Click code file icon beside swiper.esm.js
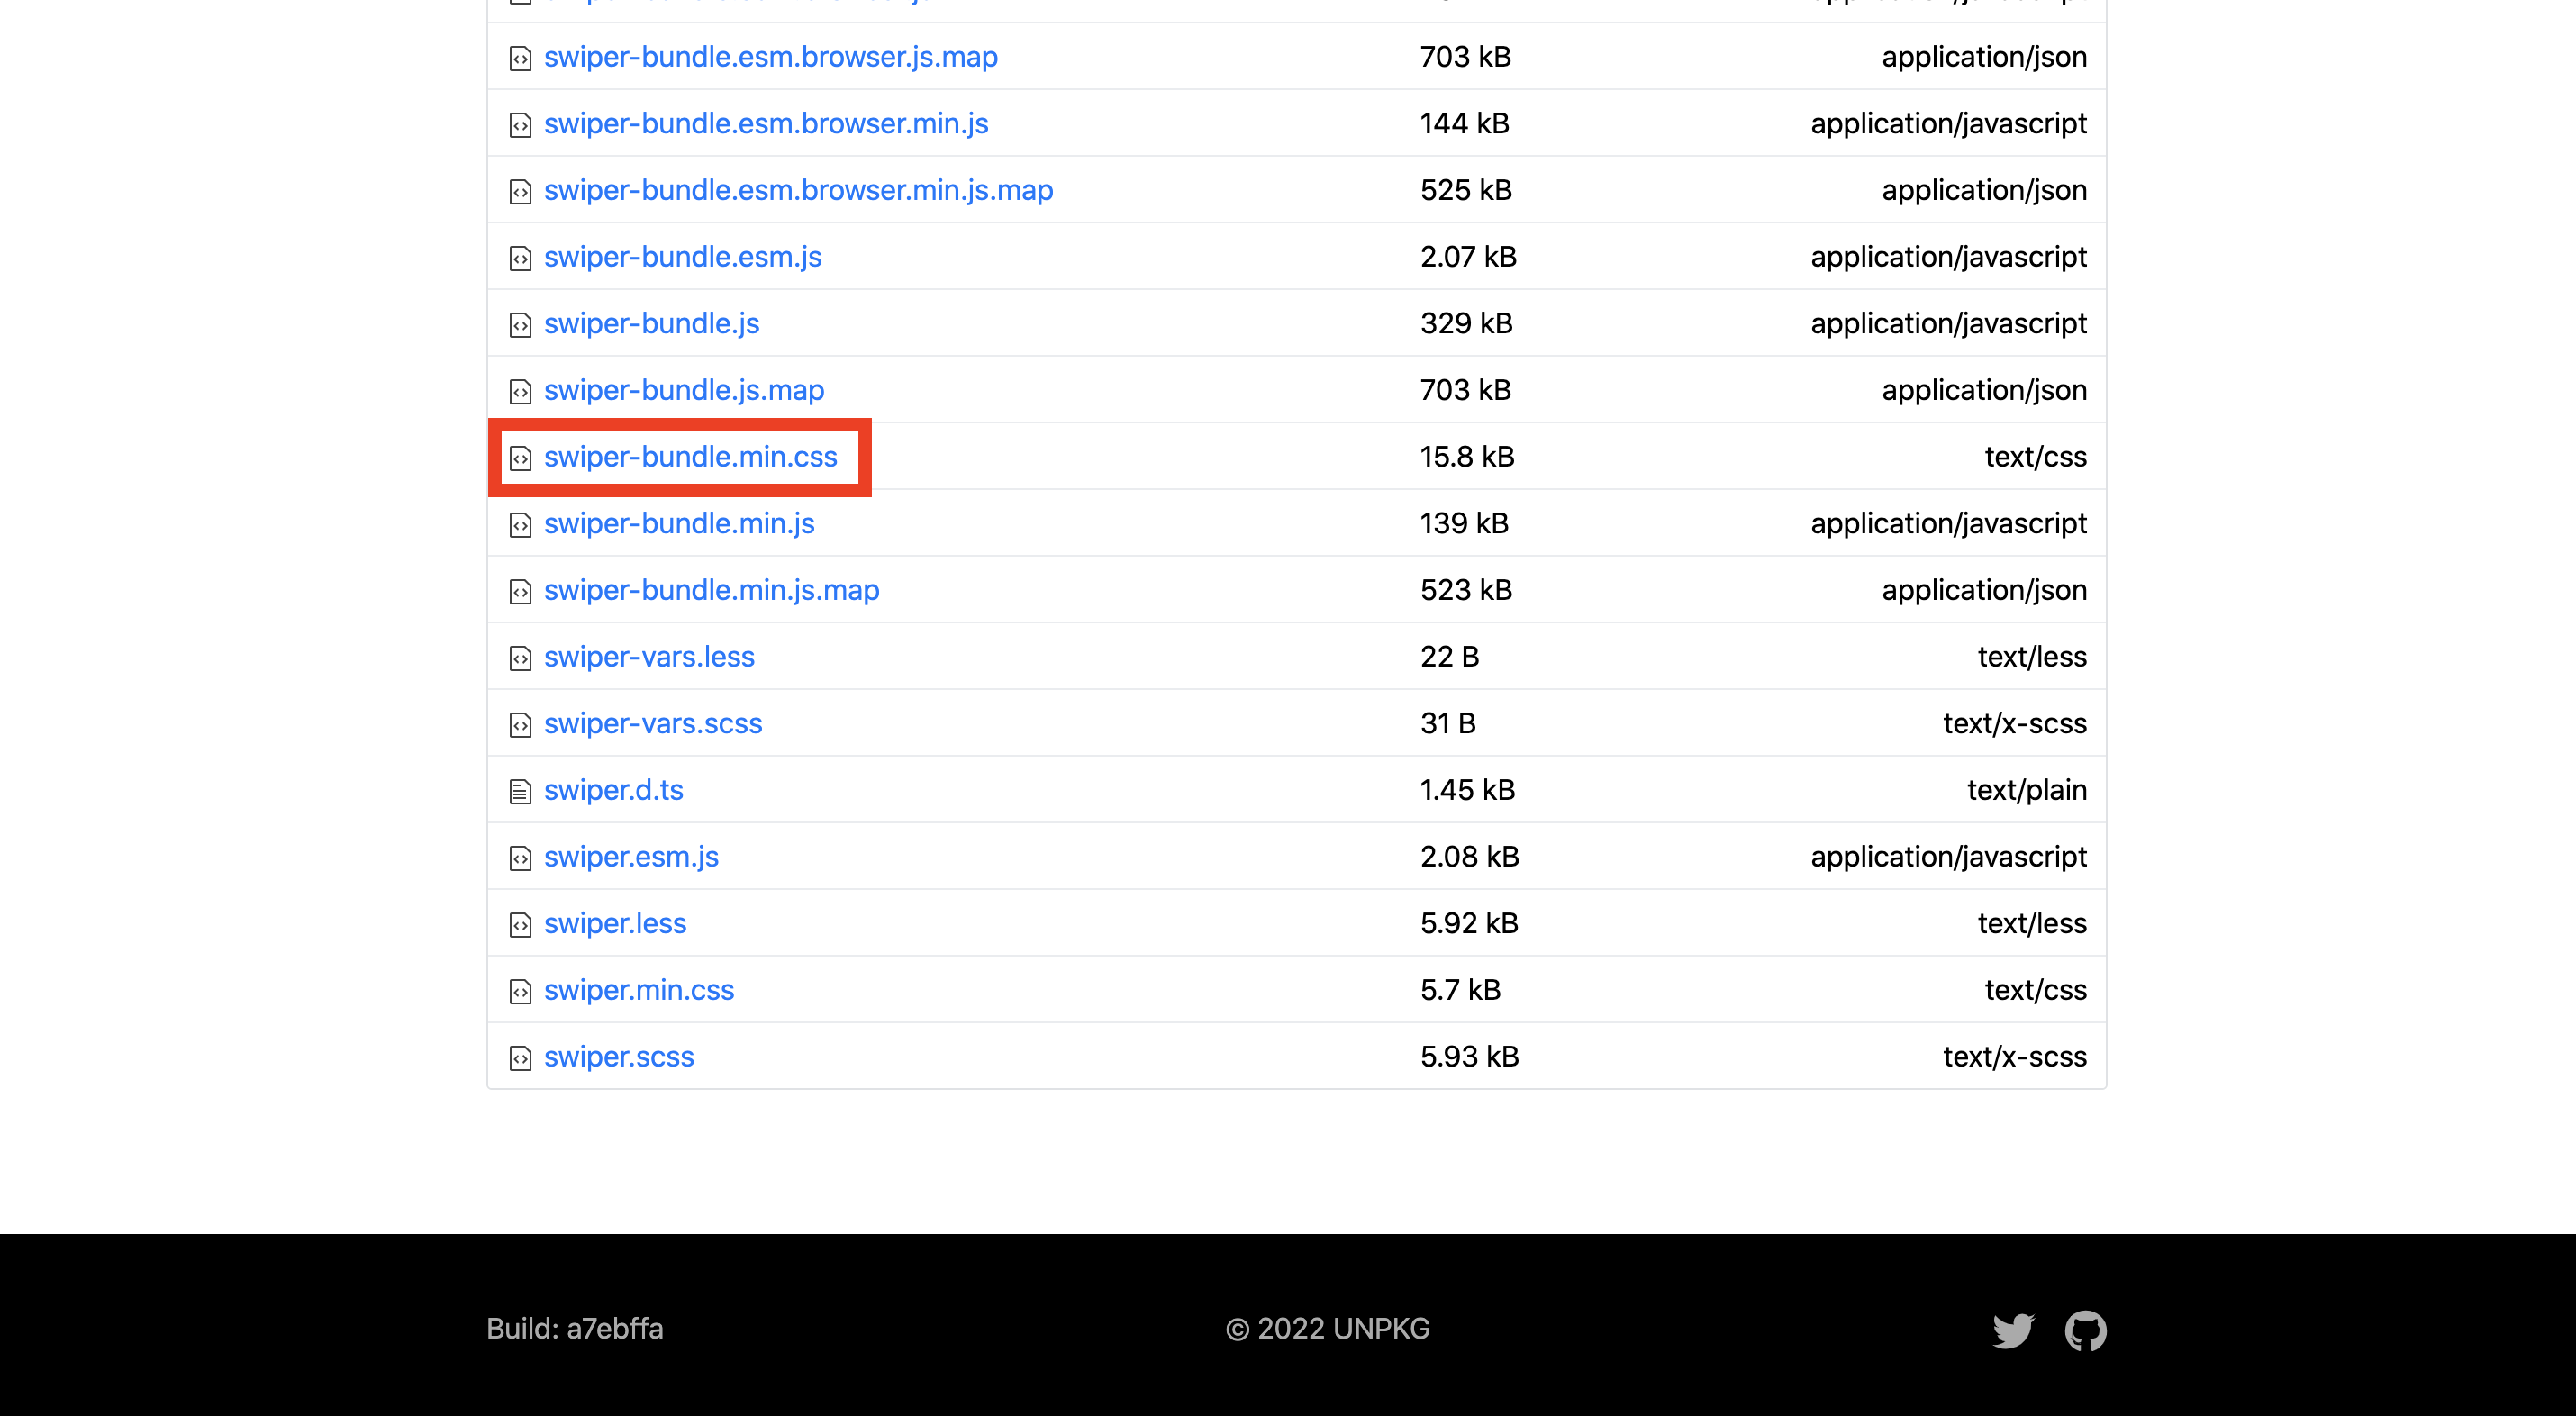 click(520, 858)
